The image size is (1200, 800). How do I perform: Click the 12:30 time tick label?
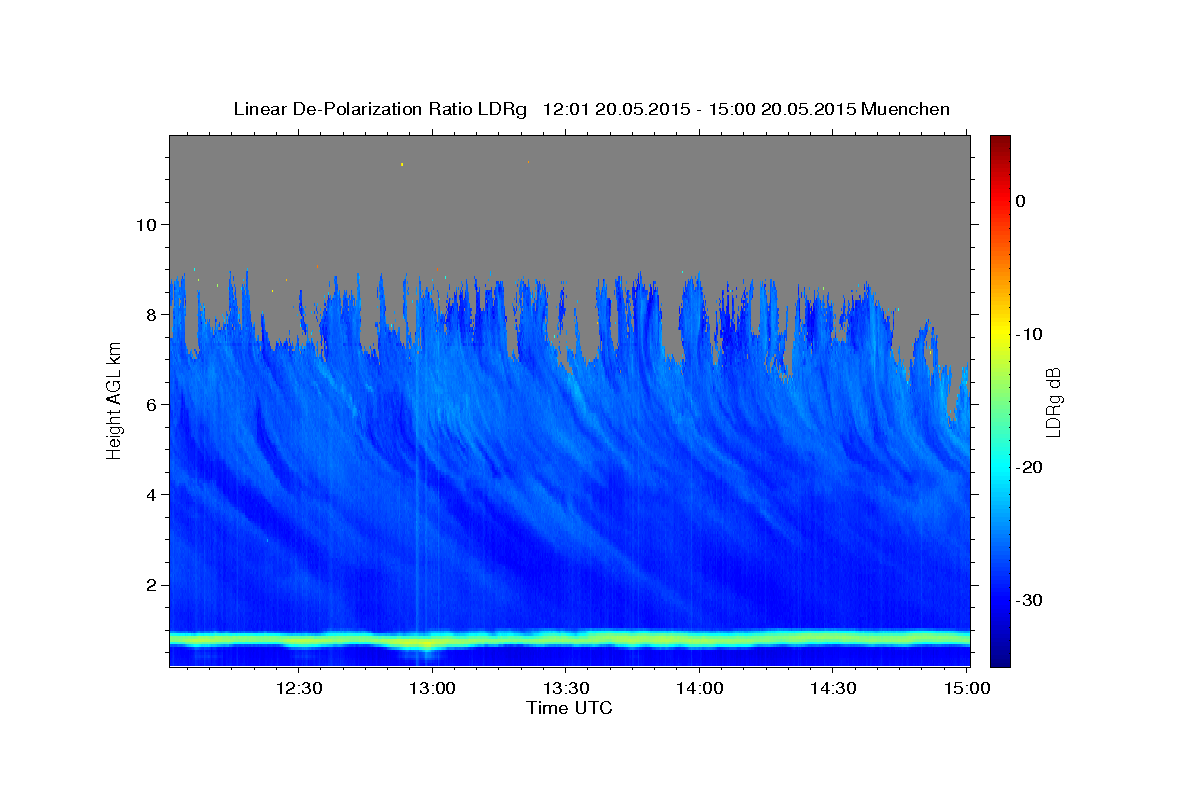[298, 688]
